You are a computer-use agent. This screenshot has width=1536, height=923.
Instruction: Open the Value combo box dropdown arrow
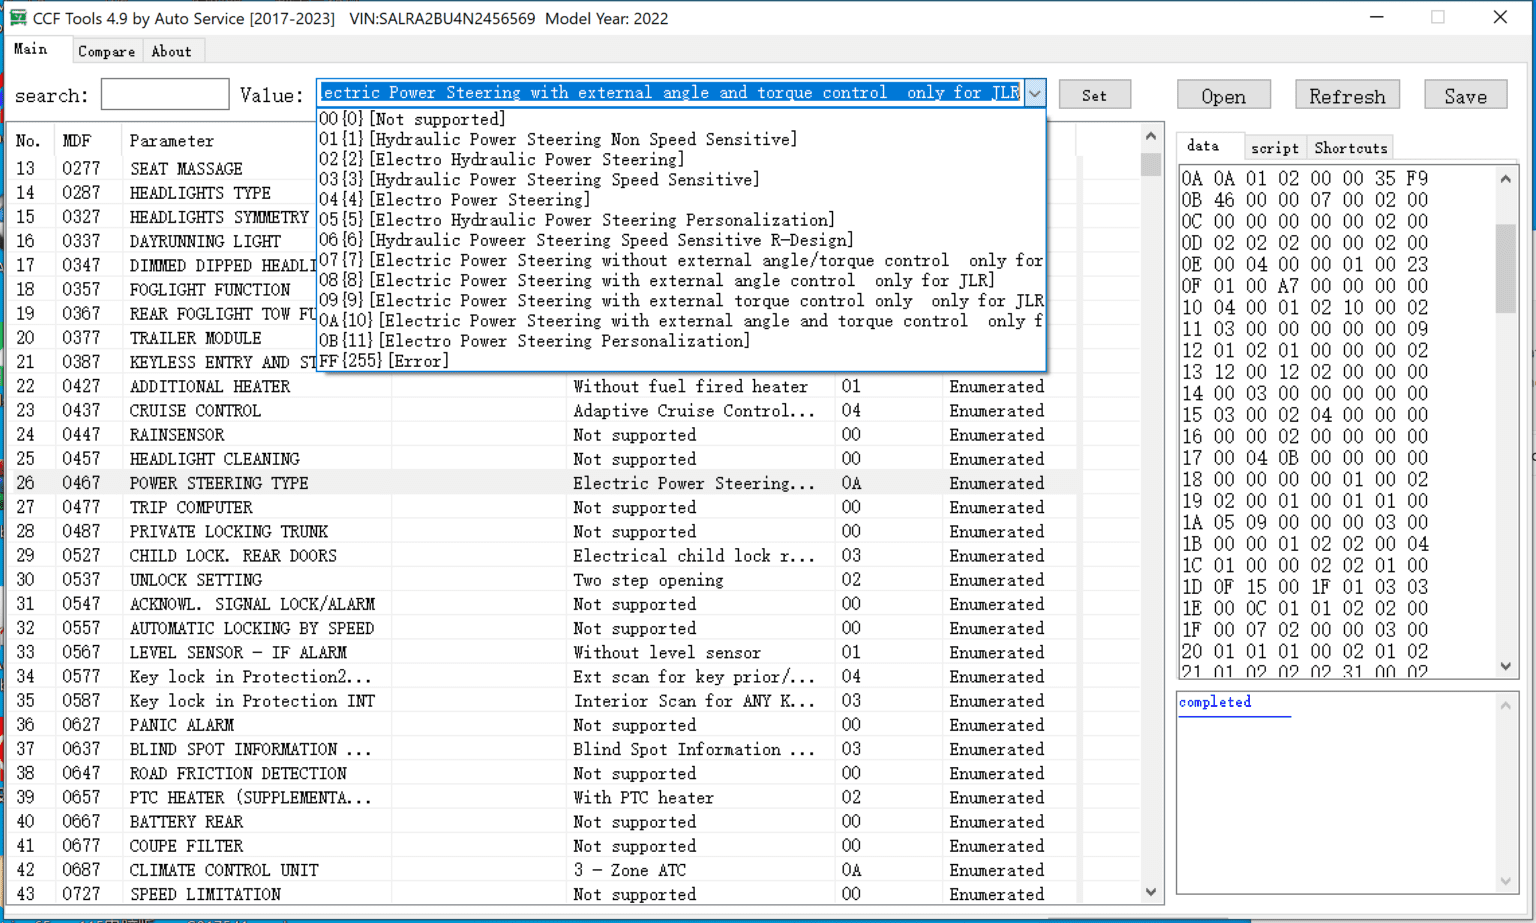(x=1035, y=93)
